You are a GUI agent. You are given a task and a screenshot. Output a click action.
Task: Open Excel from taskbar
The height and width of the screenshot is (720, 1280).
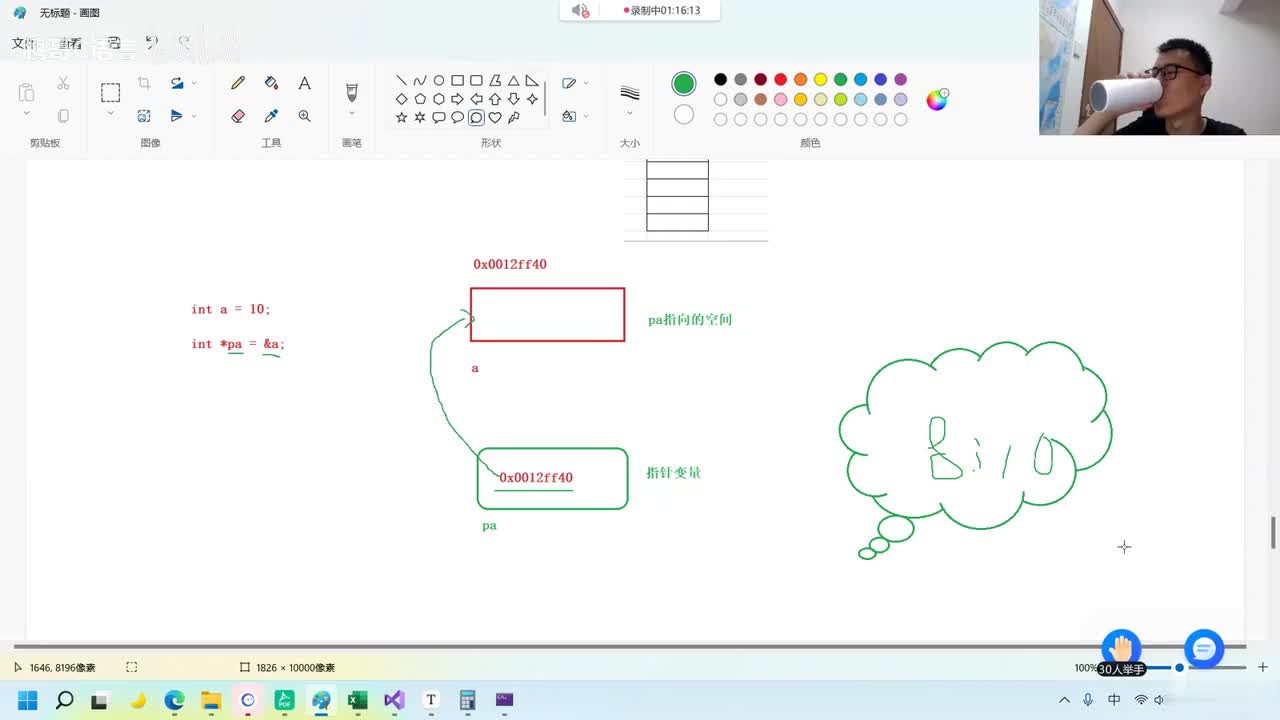(x=357, y=700)
